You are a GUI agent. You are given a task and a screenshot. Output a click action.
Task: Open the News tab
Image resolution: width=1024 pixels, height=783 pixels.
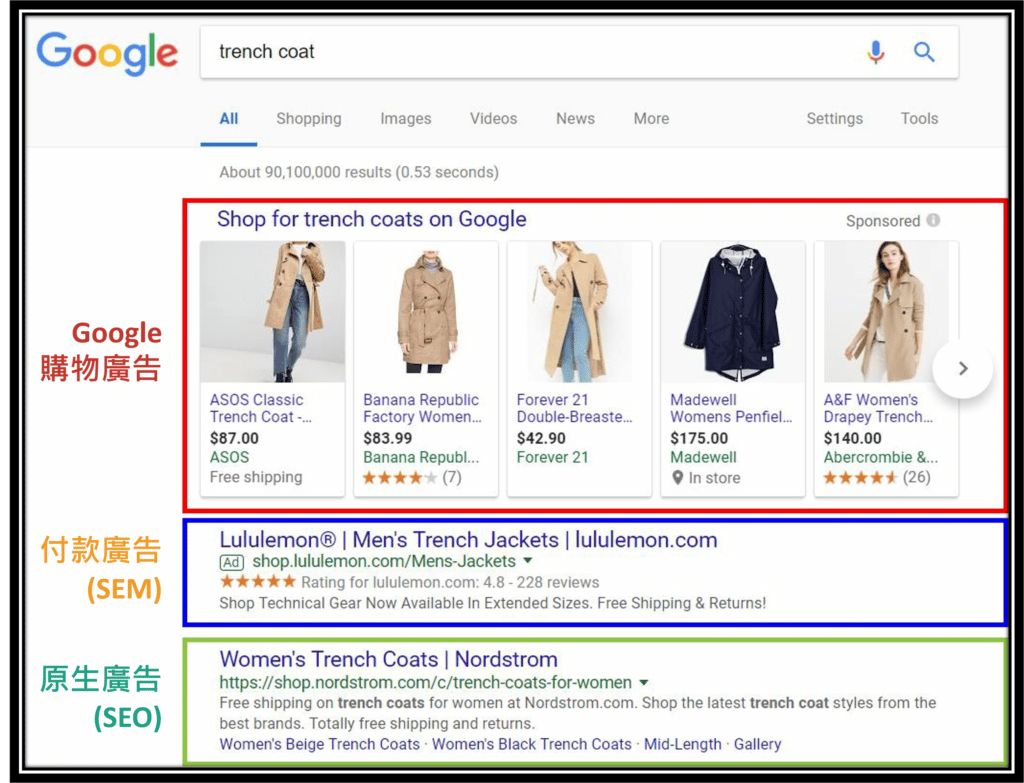tap(575, 119)
